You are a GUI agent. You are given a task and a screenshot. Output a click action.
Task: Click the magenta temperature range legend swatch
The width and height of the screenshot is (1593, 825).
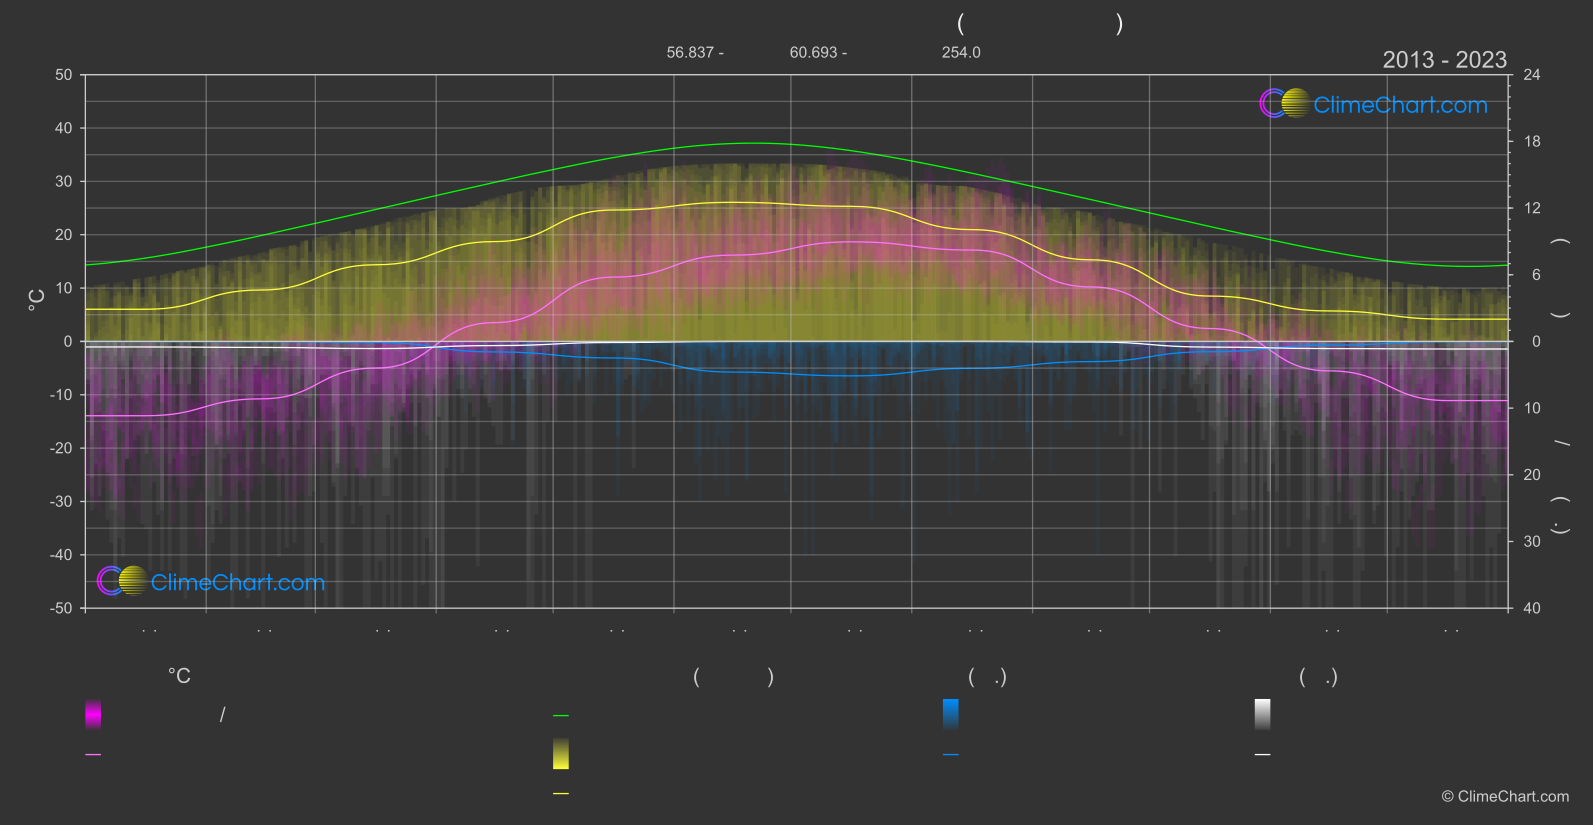(93, 714)
